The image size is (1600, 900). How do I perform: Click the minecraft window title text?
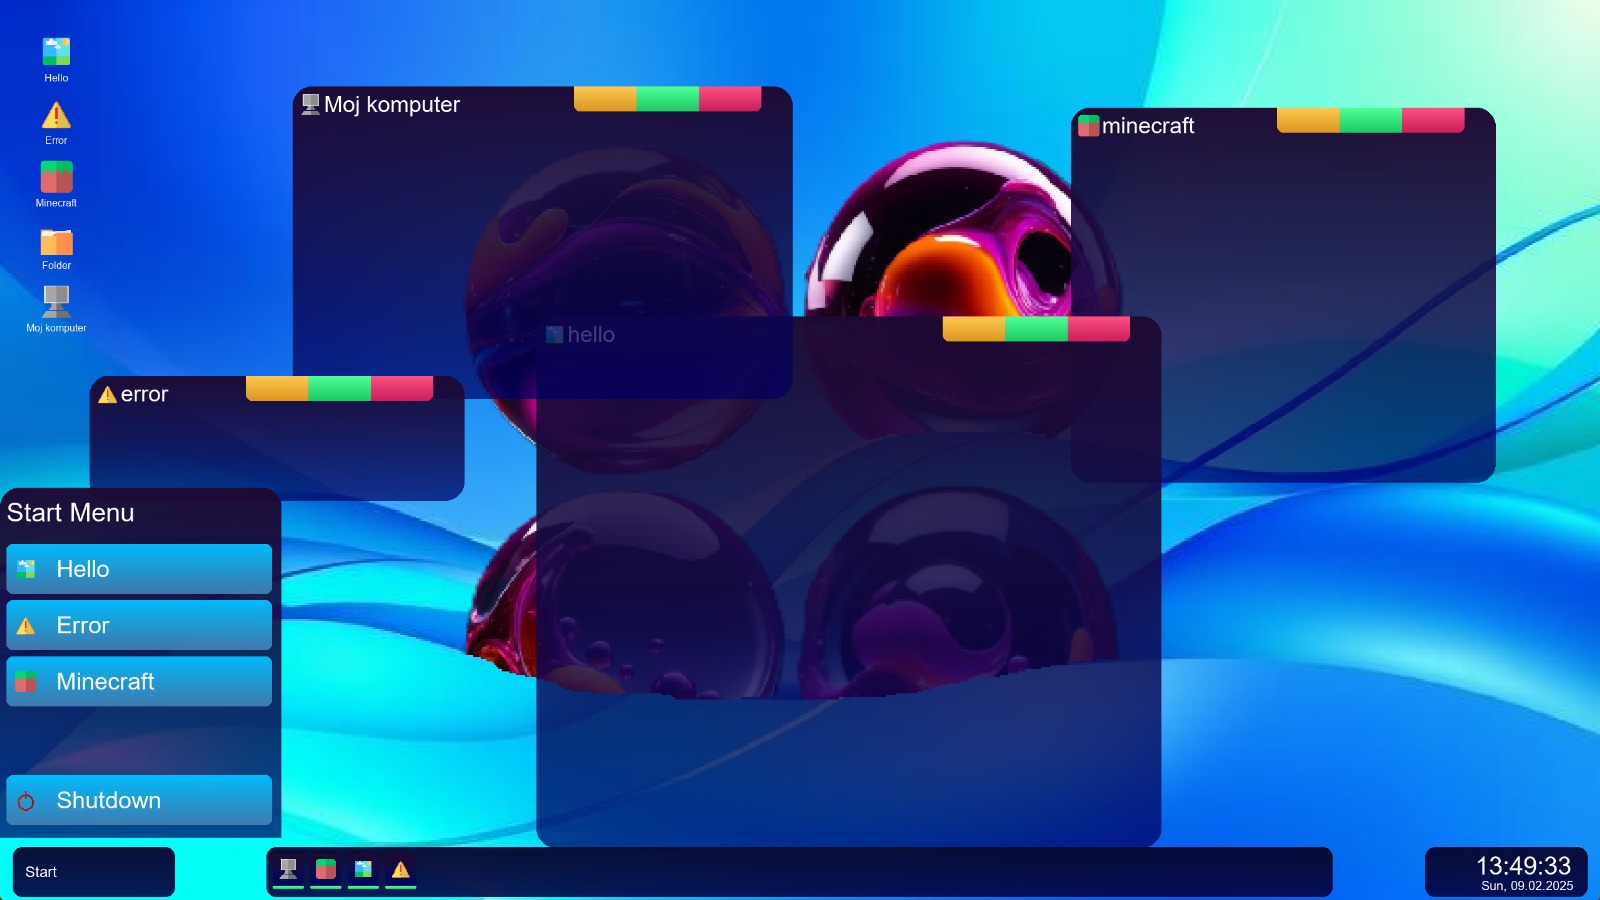click(1148, 126)
